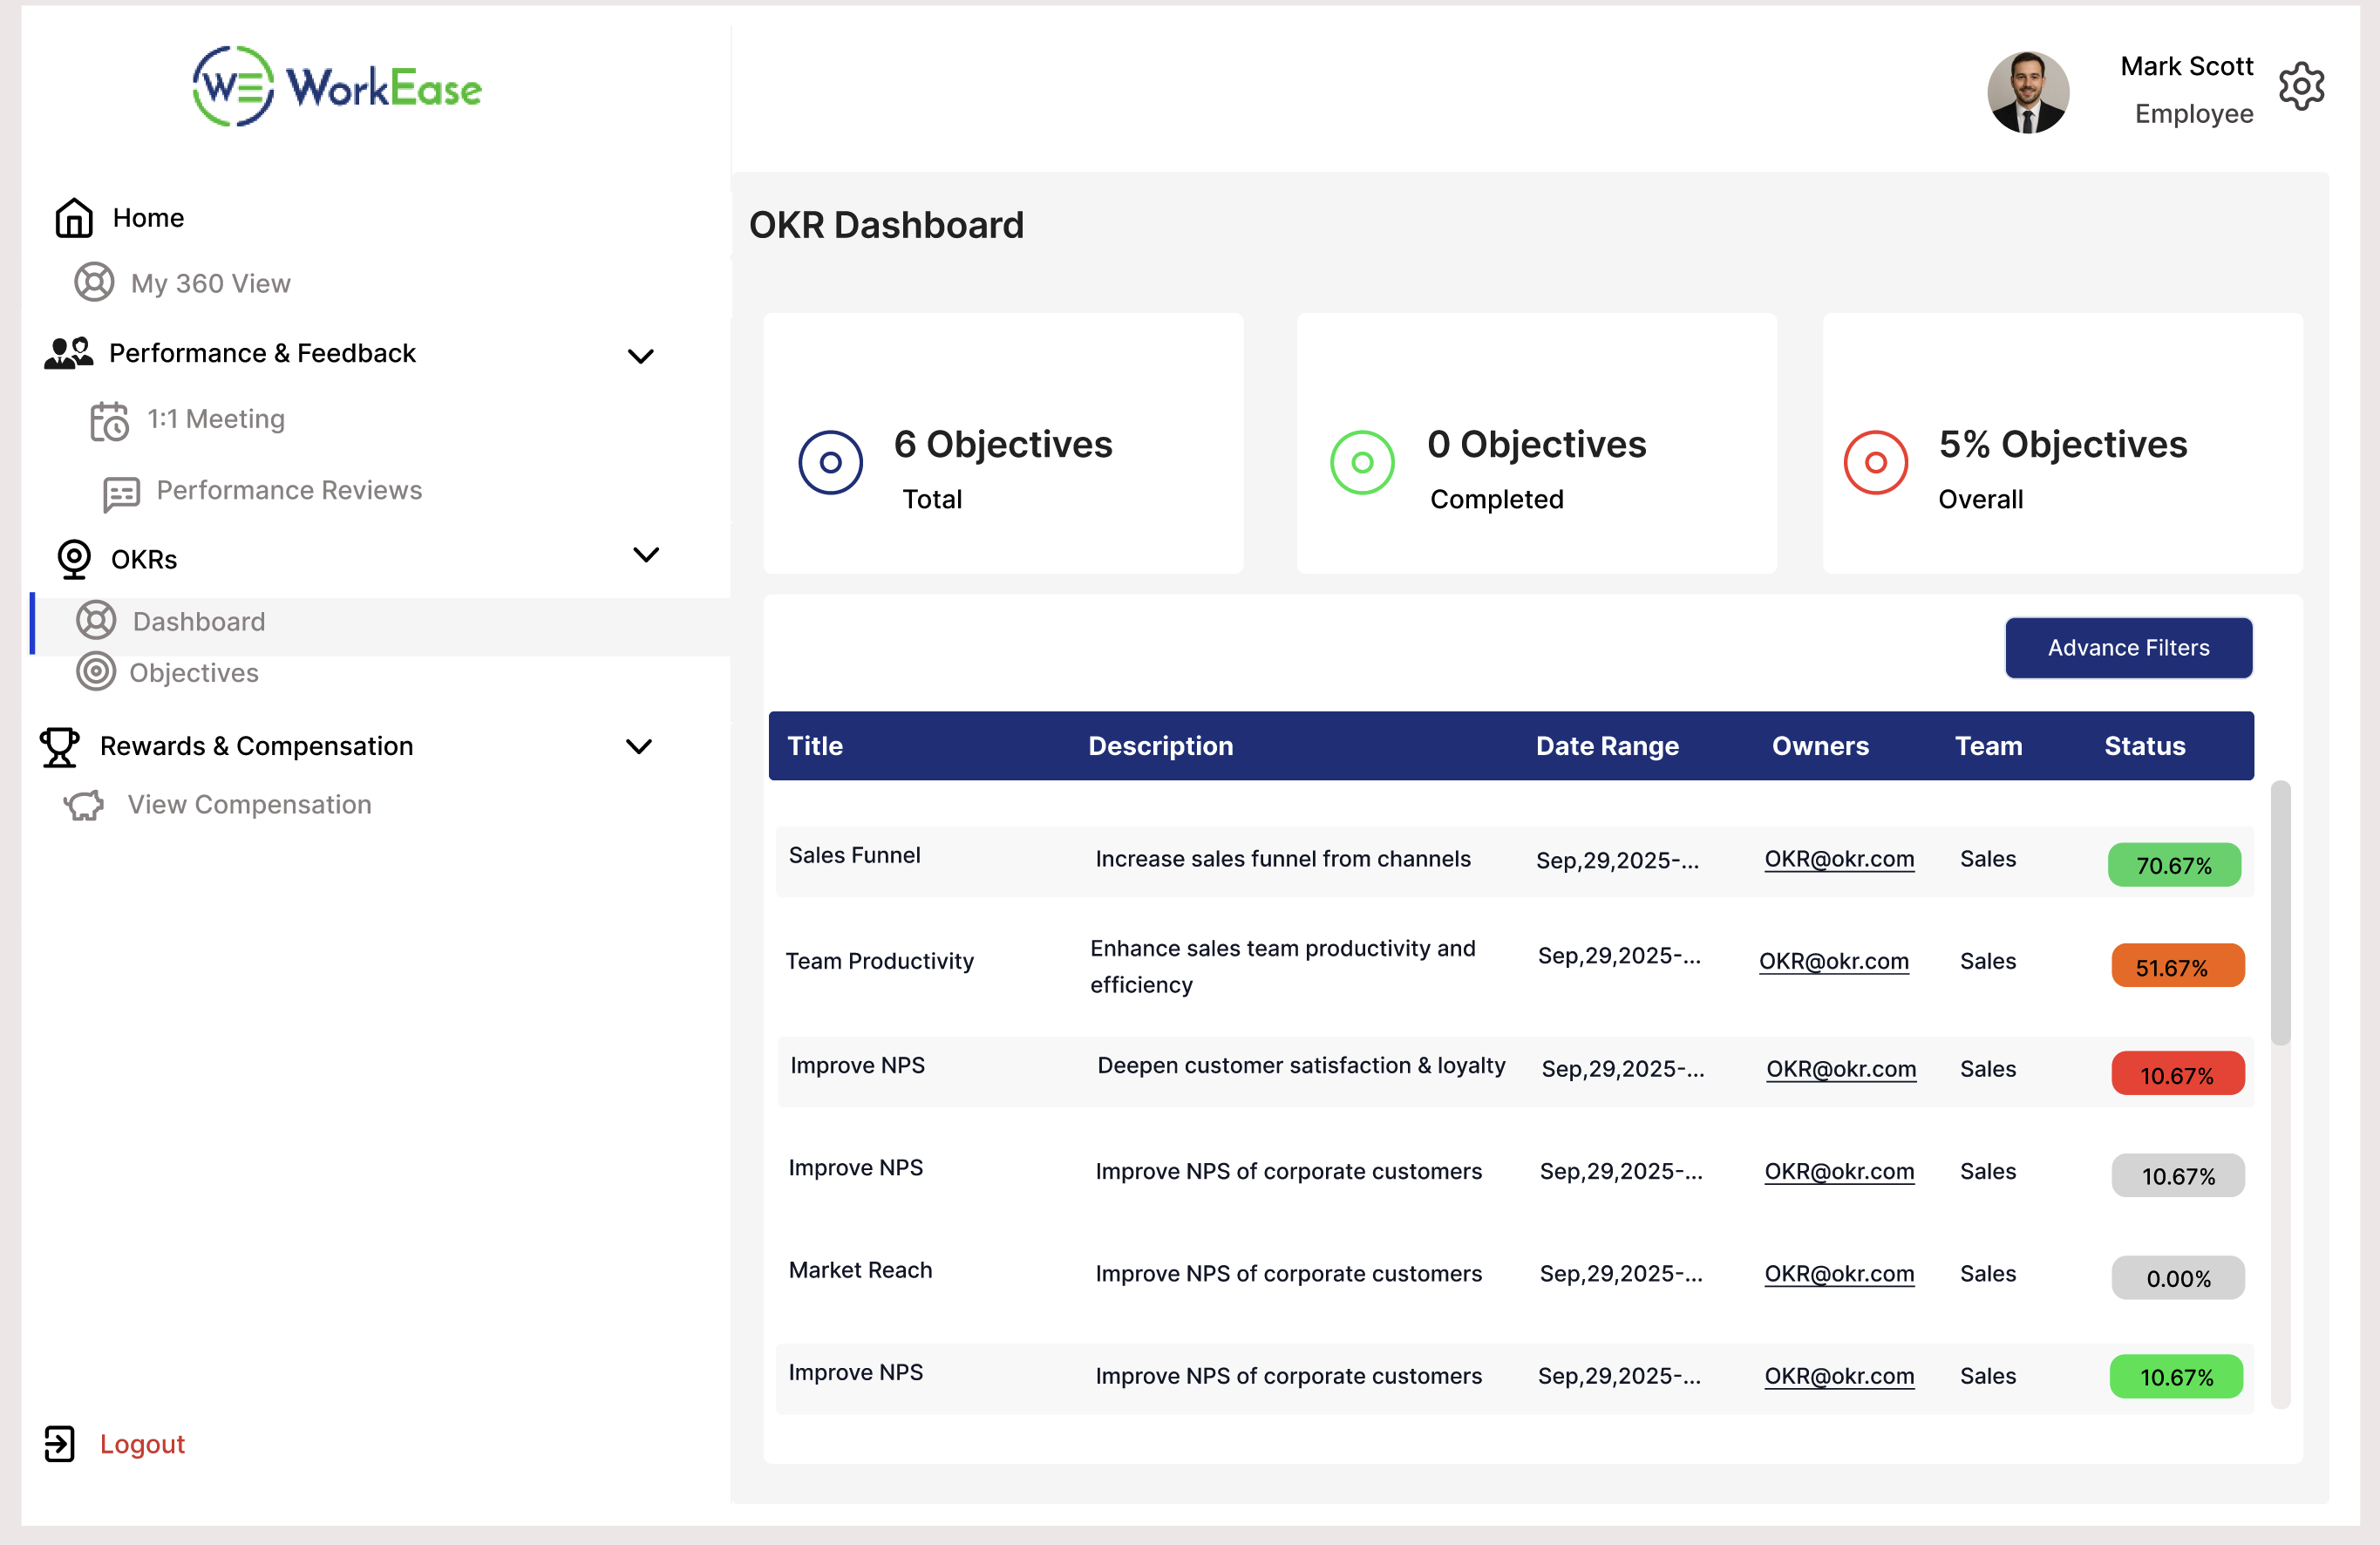Click the Objectives target icon in sidebar
Screen dimensions: 2380x1545
click(96, 672)
